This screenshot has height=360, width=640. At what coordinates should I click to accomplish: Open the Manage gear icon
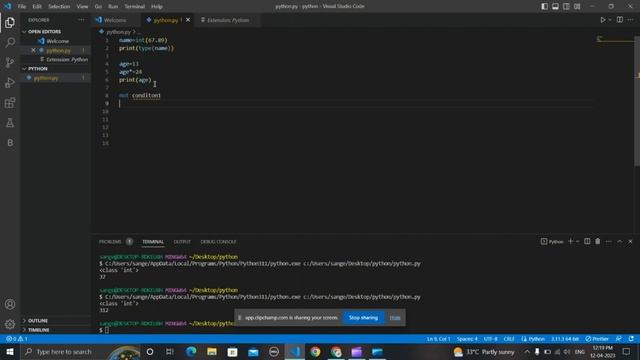coord(10,324)
